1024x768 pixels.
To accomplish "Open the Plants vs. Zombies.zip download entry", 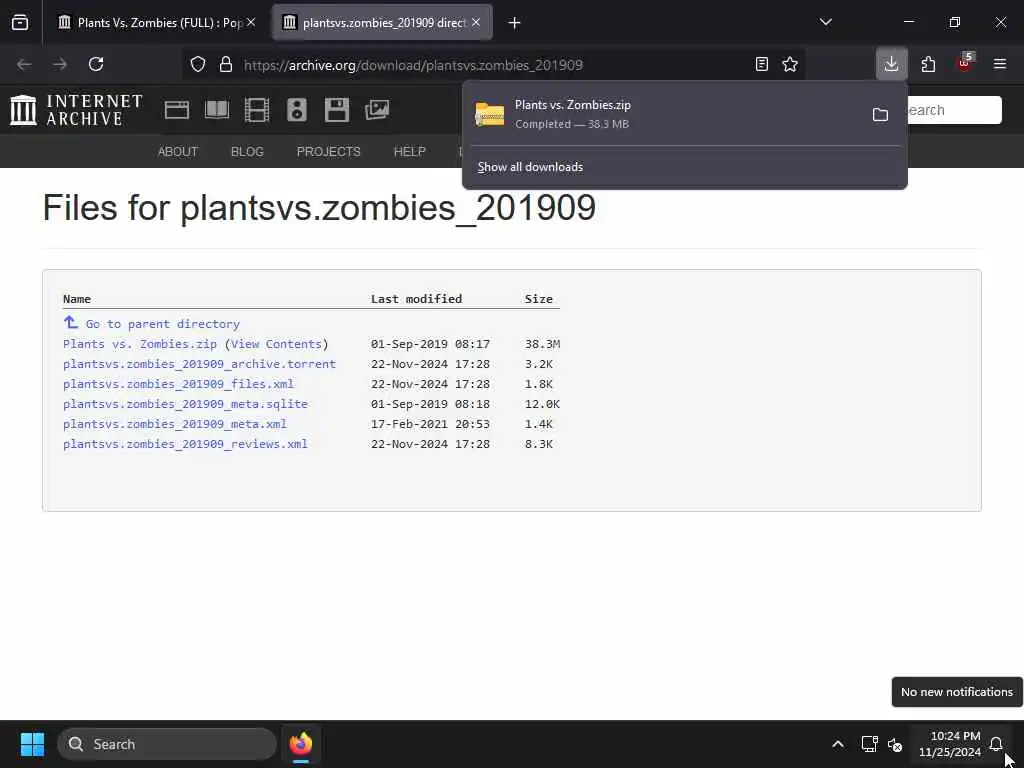I will pos(667,114).
